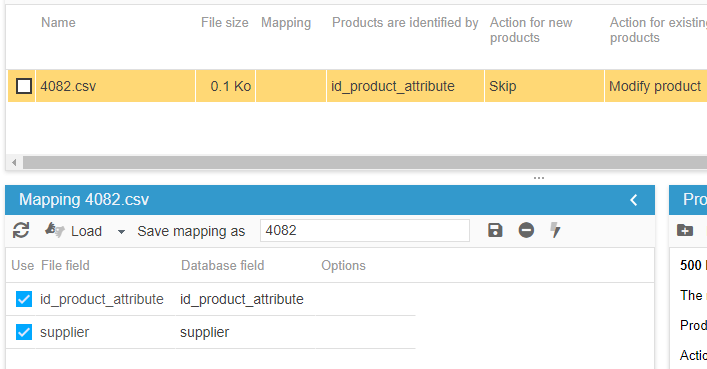Collapse Mapping 4082.csv panel with chevron
The height and width of the screenshot is (369, 707).
(634, 200)
